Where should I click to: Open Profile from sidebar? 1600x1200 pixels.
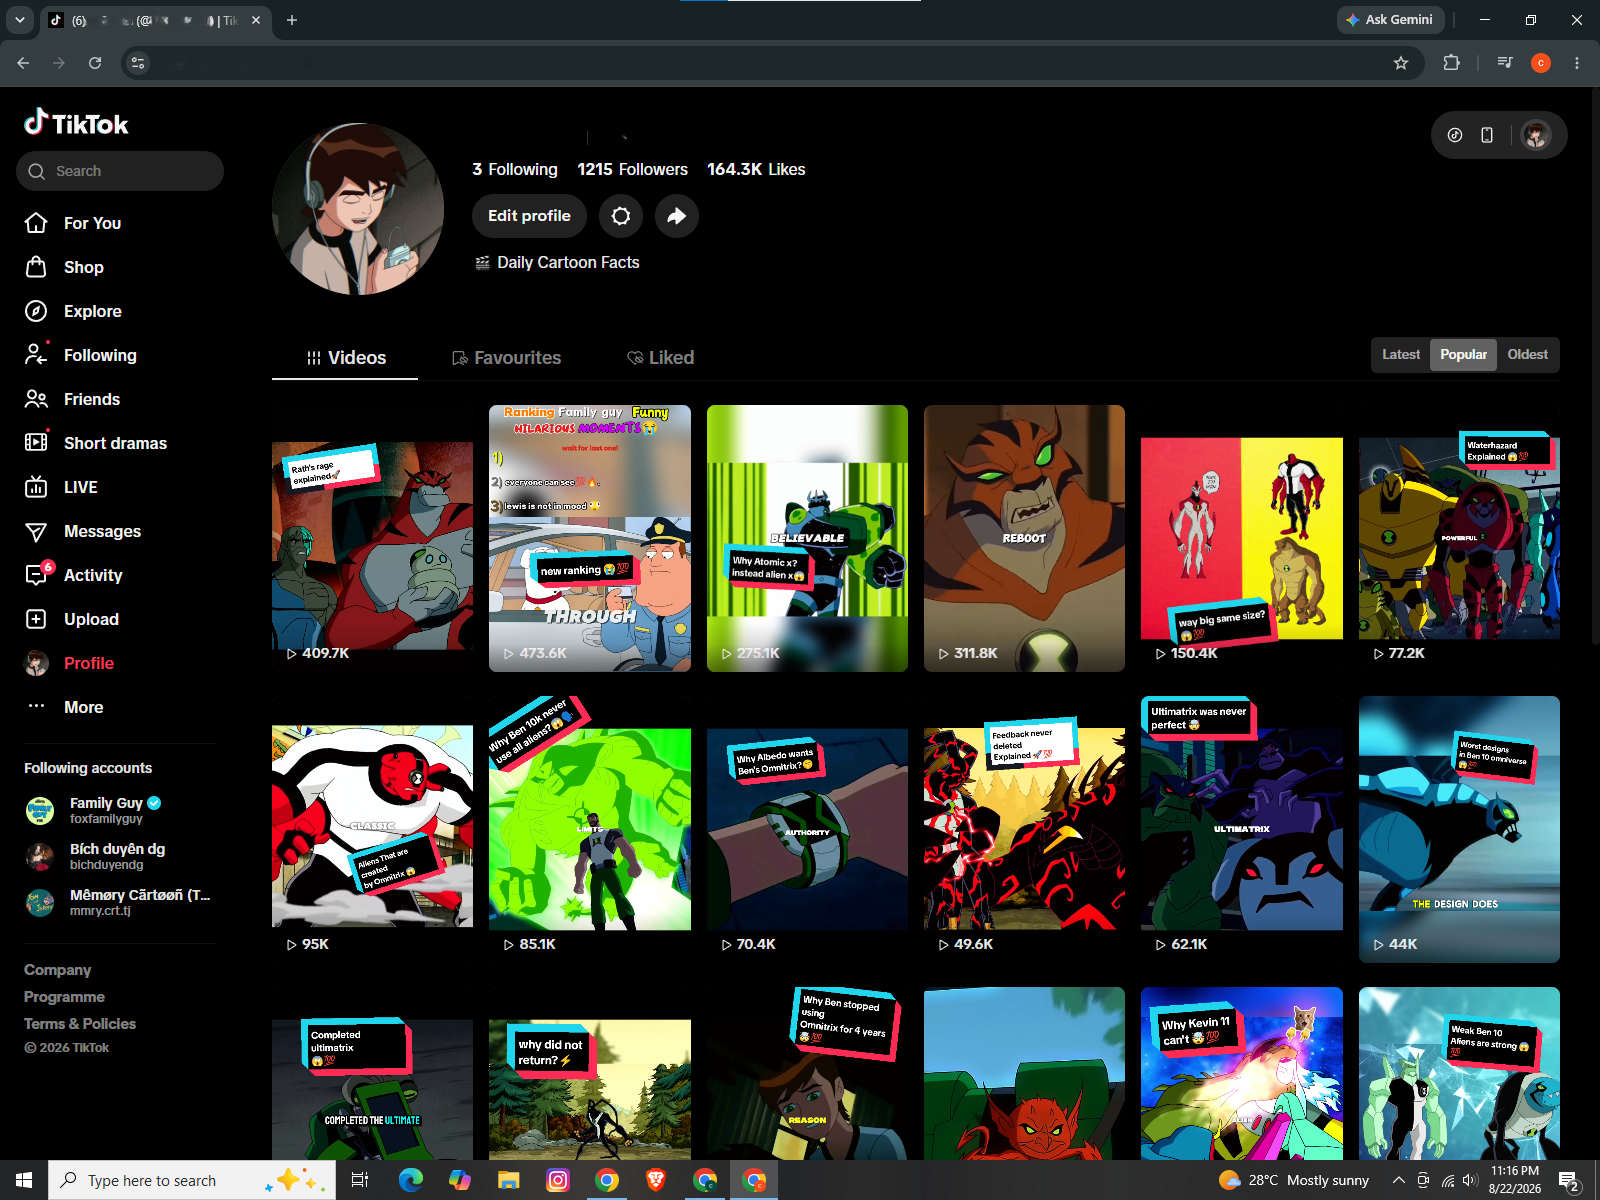tap(70, 663)
